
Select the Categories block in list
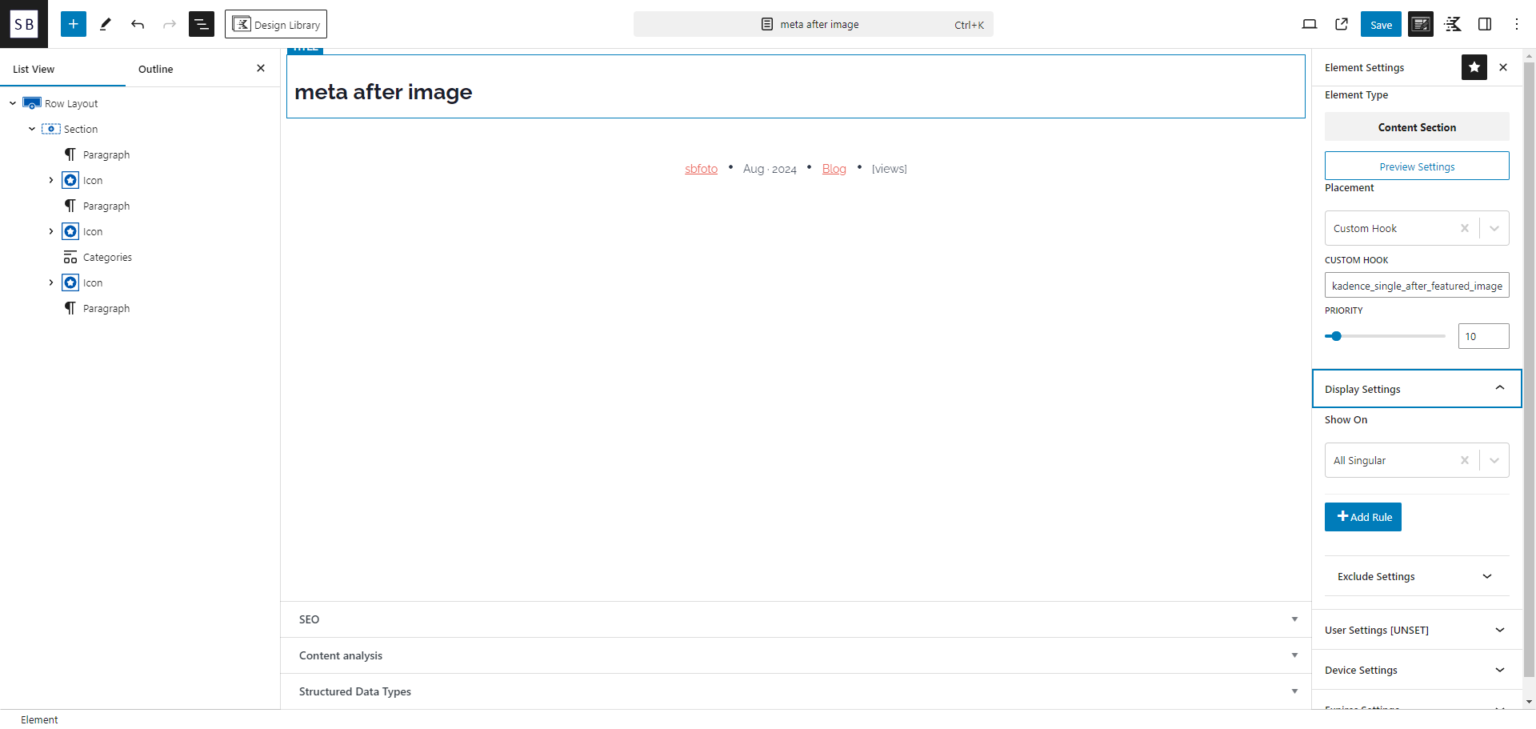click(x=107, y=257)
